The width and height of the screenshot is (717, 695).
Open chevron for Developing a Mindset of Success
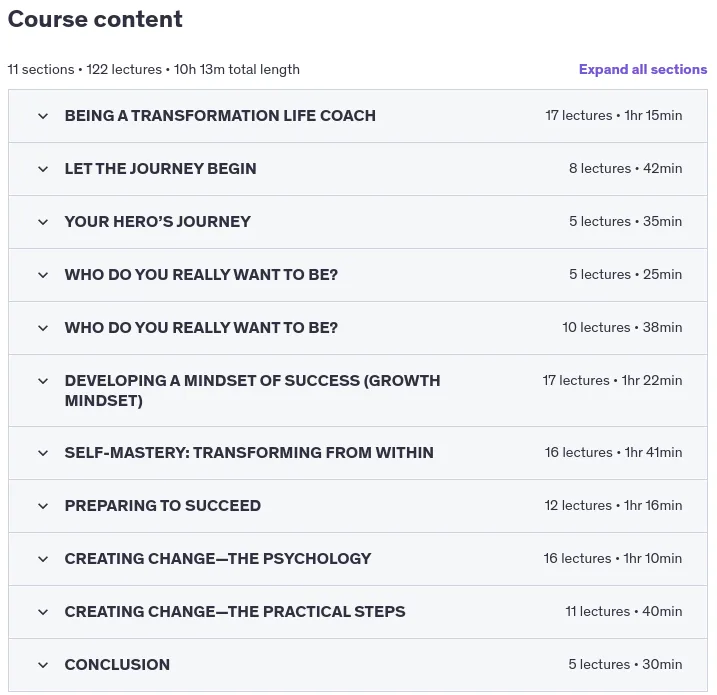pos(43,381)
